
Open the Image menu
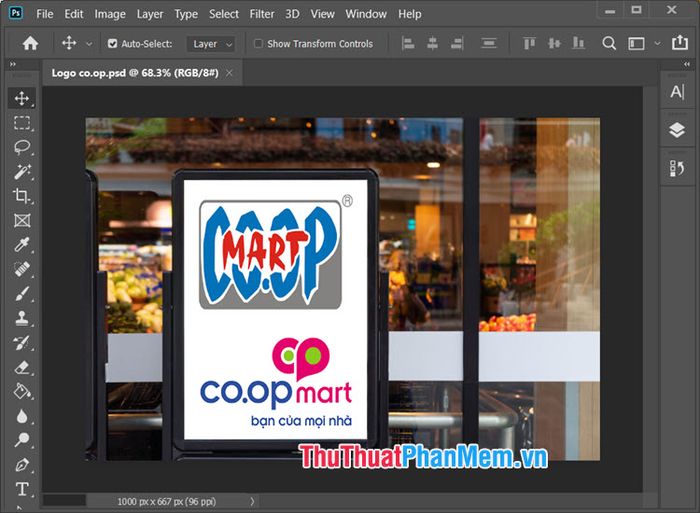coord(110,14)
